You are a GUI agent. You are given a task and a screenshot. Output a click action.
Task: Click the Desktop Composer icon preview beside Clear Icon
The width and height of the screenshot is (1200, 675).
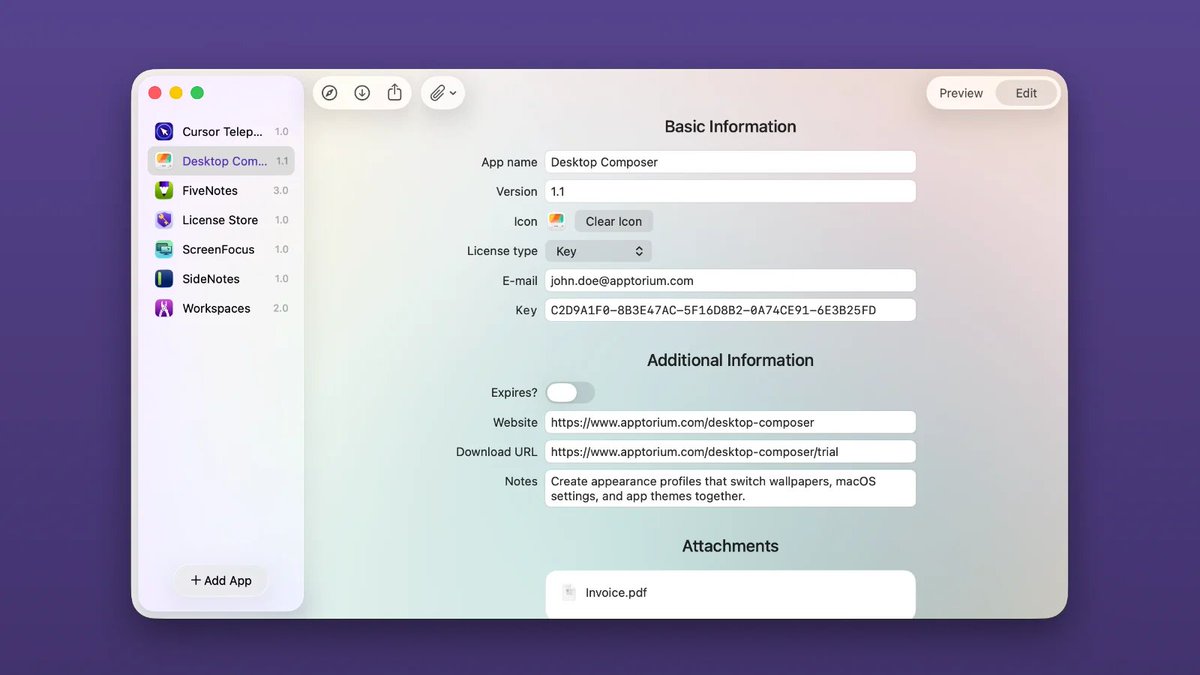coord(557,221)
